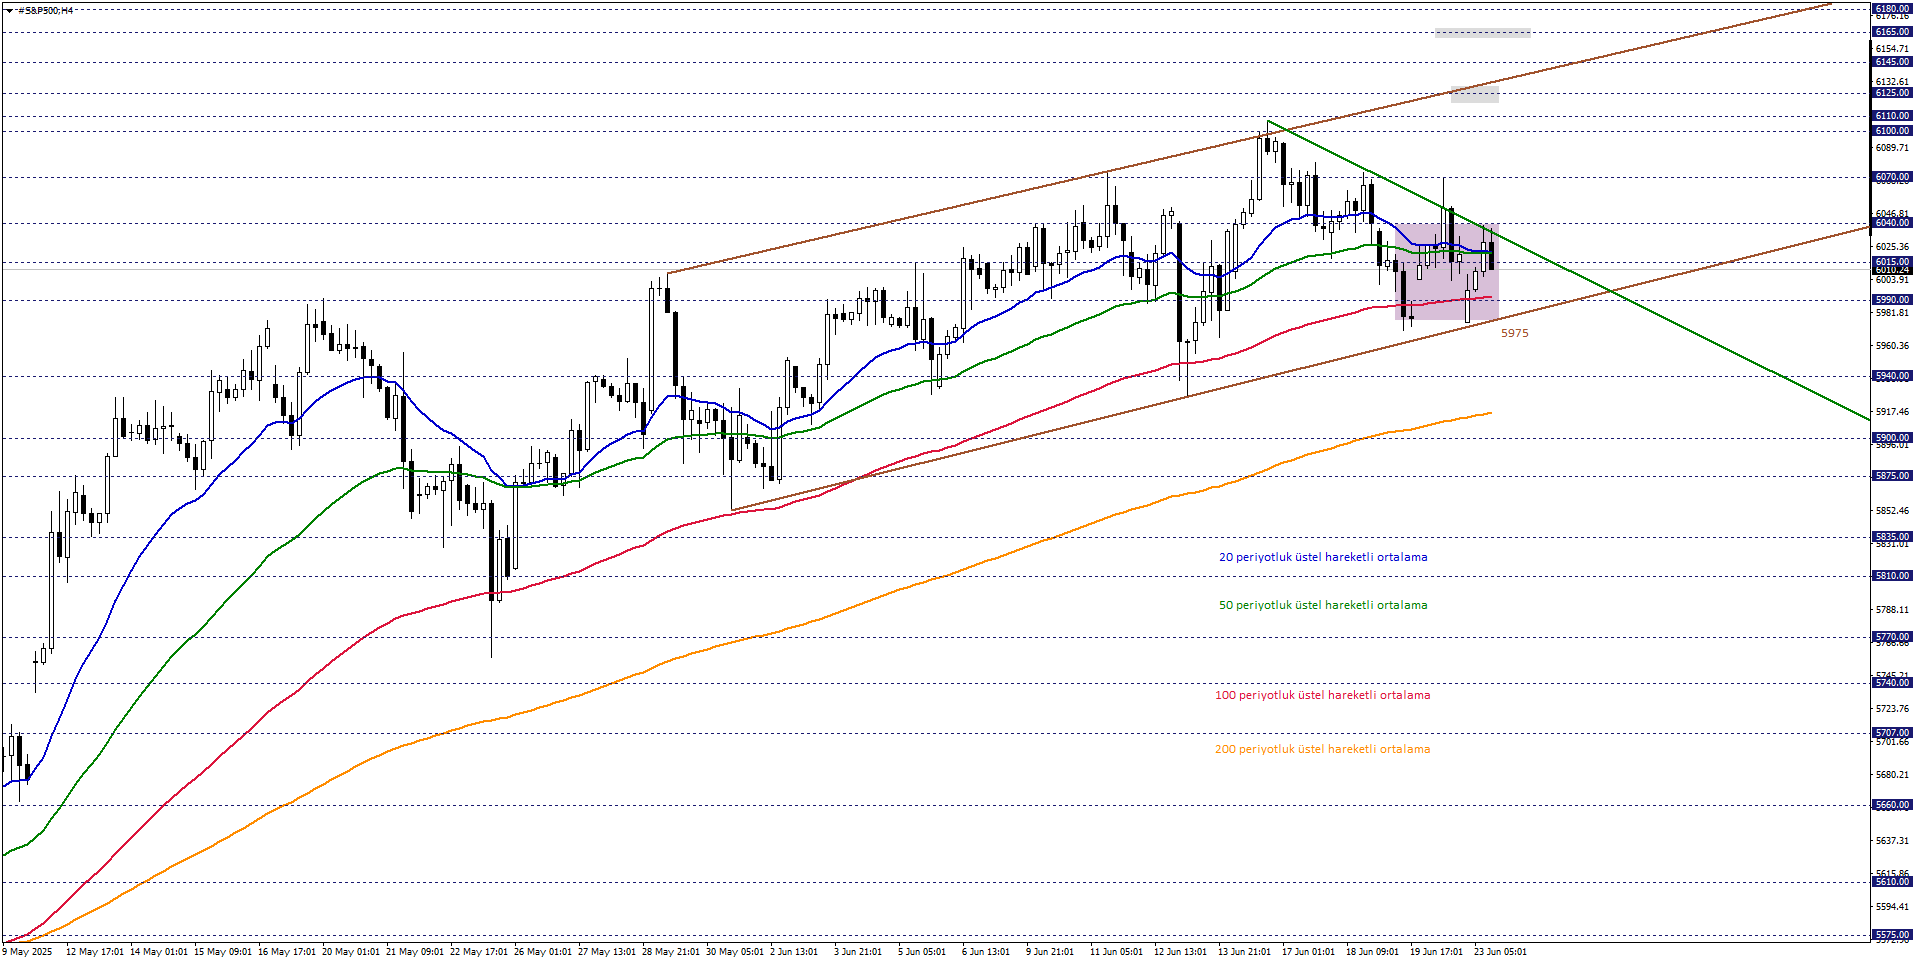Click the '28 May 21:01' time axis label
Screen dimensions: 1916x963
pos(671,952)
